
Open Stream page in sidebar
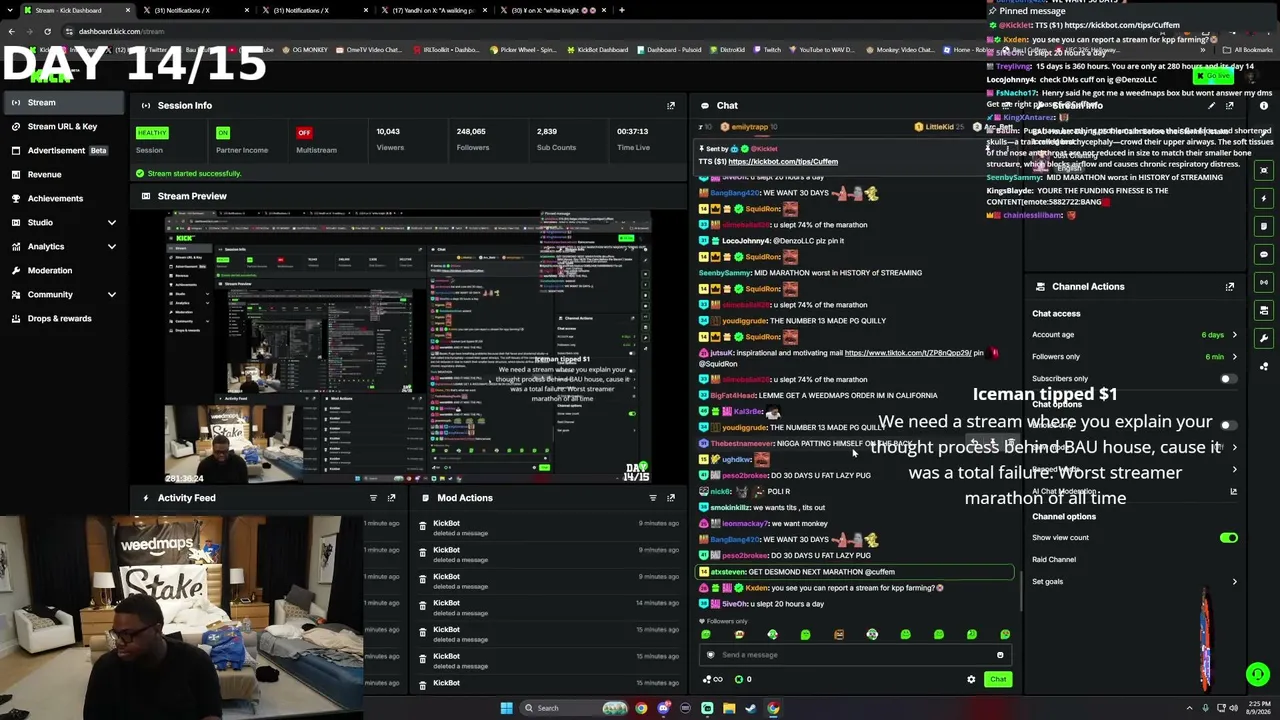point(62,102)
